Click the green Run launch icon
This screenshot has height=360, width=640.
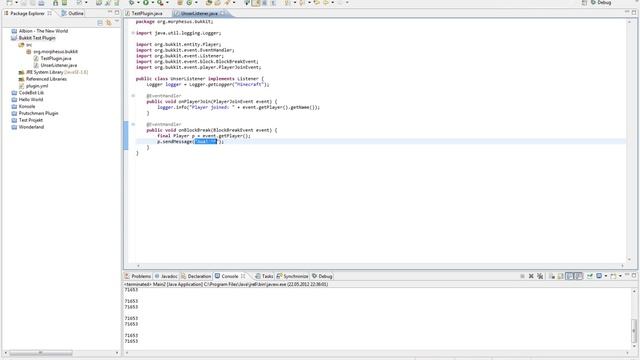[x=146, y=2]
